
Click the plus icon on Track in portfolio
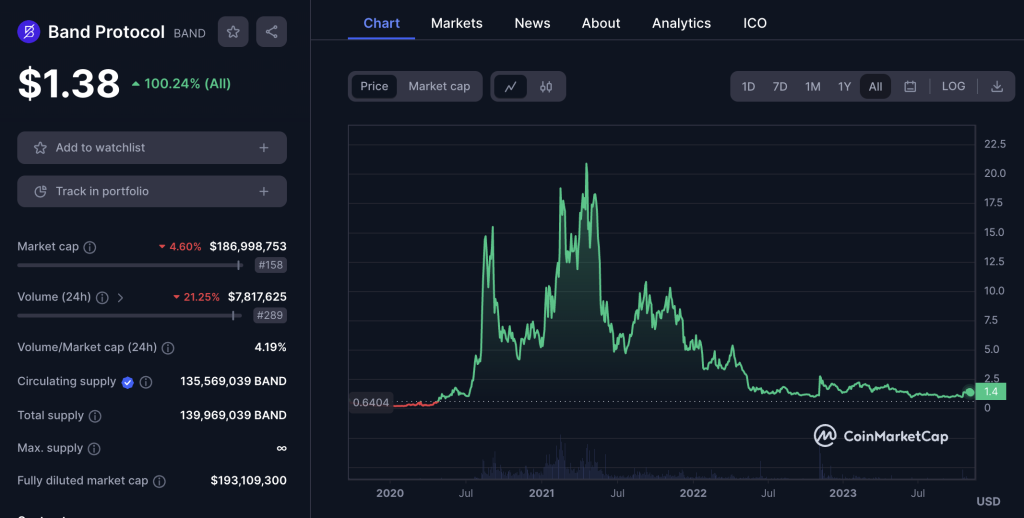(264, 191)
